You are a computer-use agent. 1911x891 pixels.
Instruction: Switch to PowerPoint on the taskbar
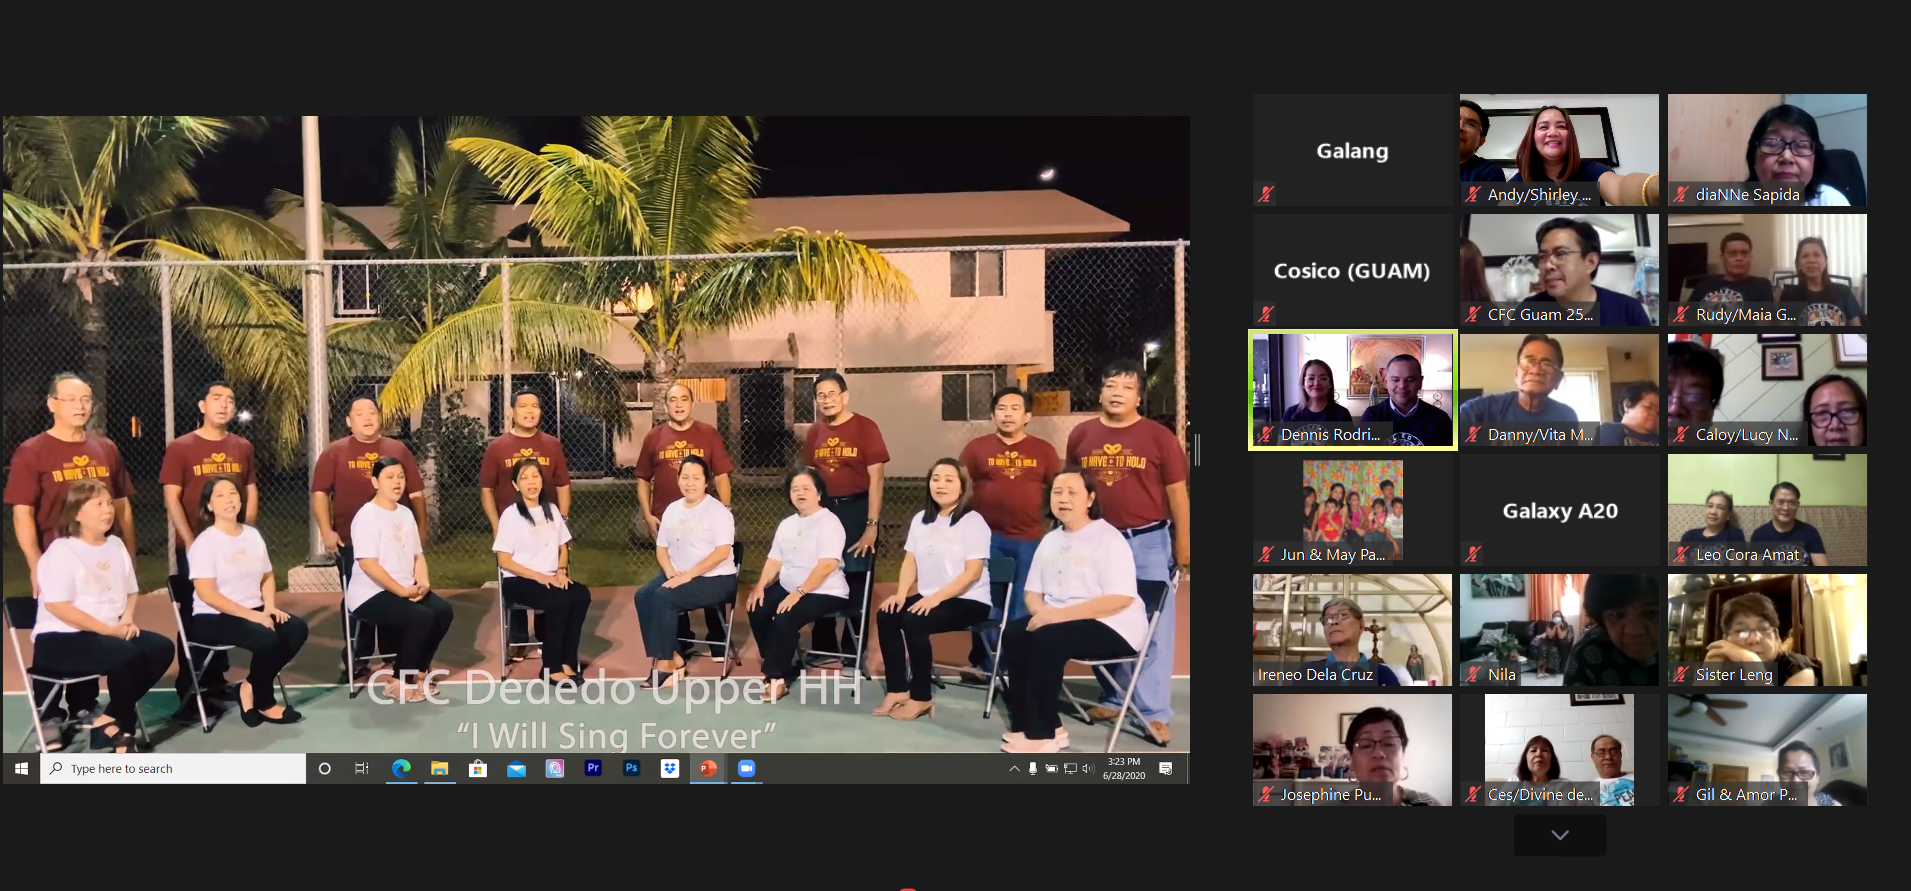(708, 768)
